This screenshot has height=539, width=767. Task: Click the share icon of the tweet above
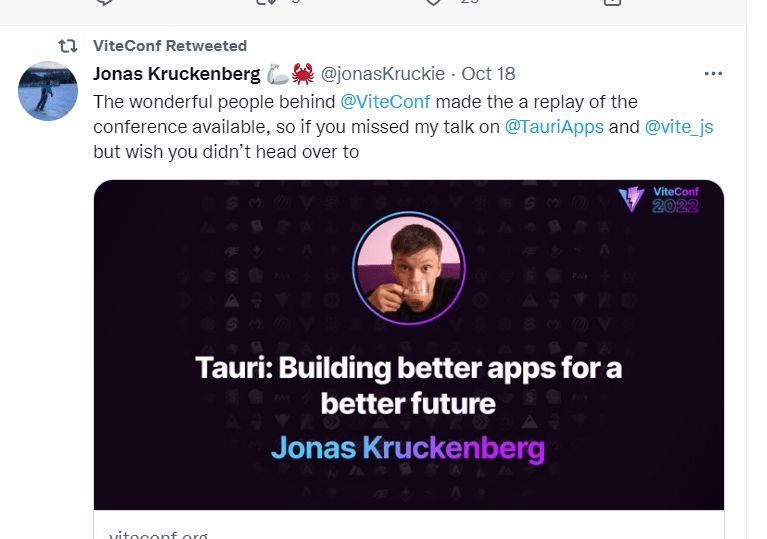612,3
